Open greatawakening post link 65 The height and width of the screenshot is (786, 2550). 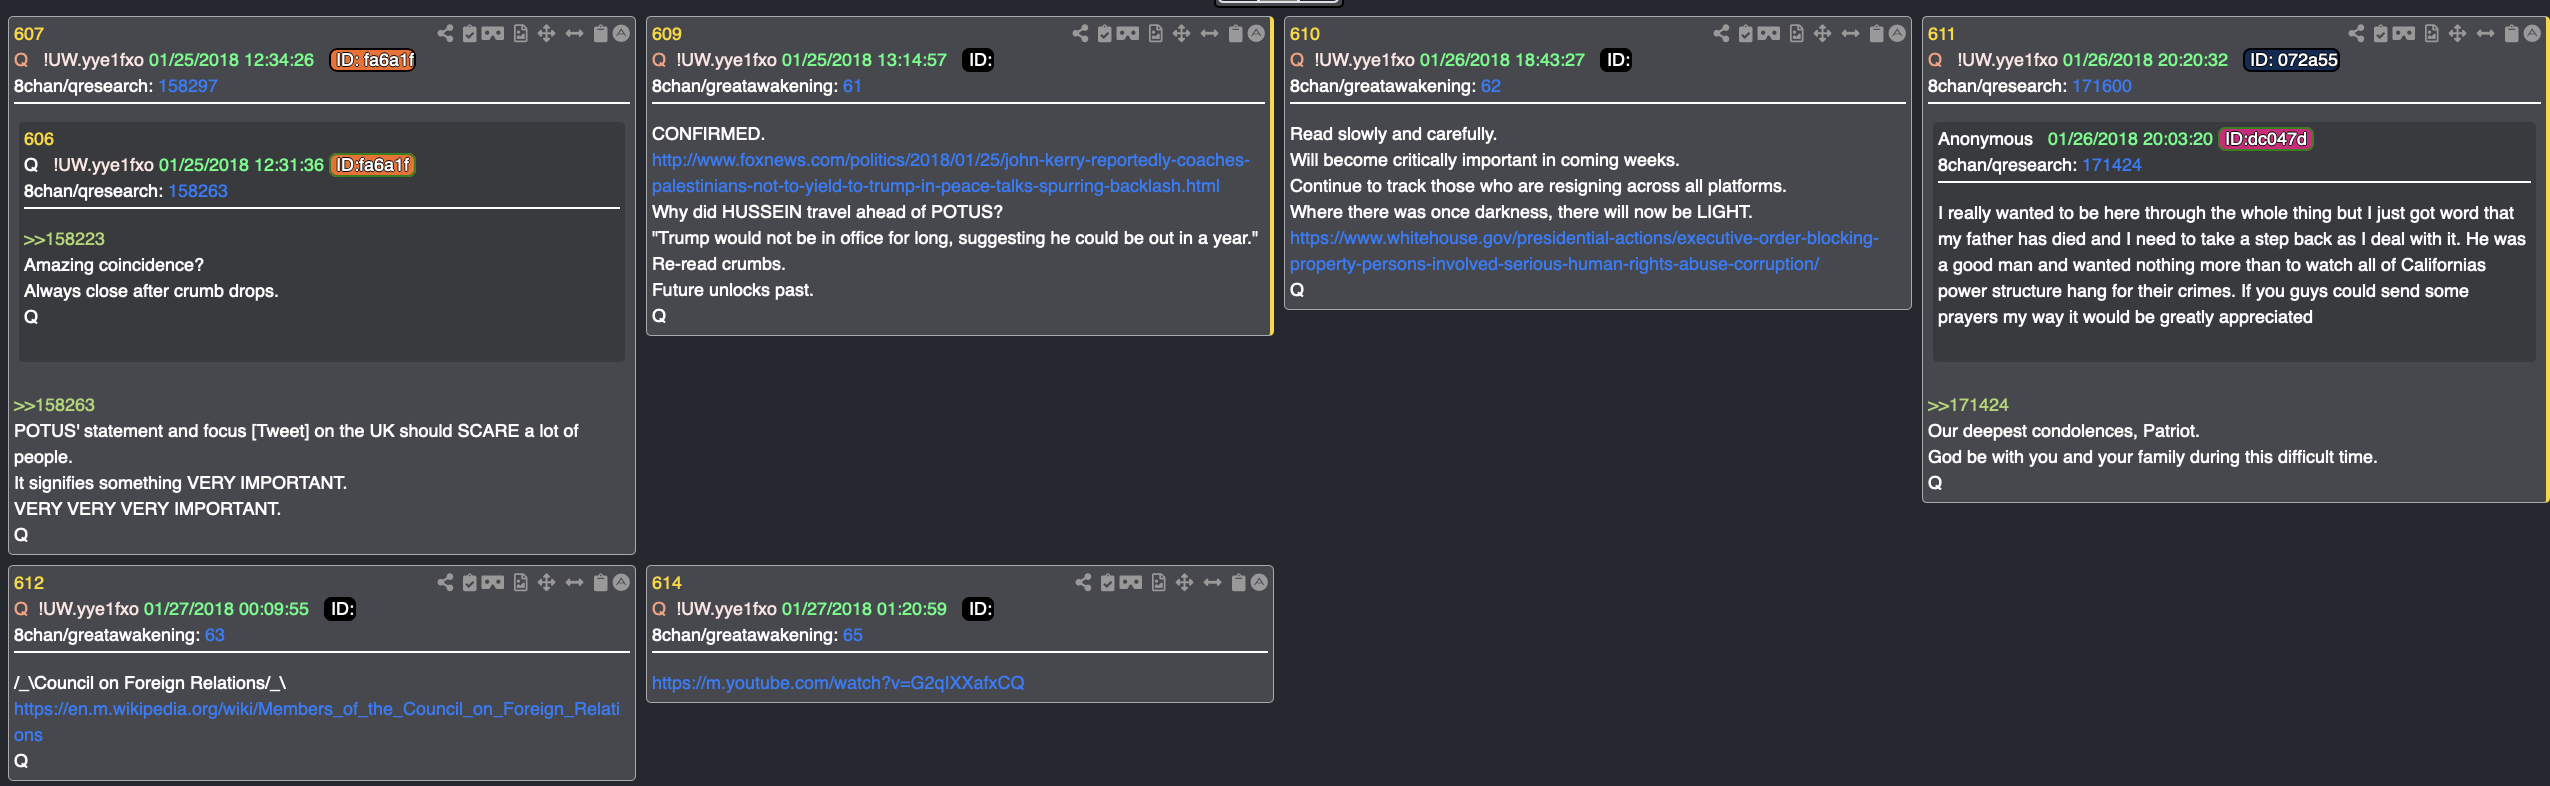[853, 635]
